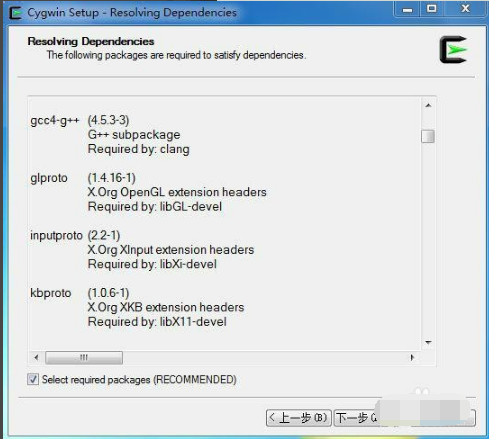Click 'Required by: libX11-devel' line
Viewport: 489px width, 439px height.
(x=157, y=322)
